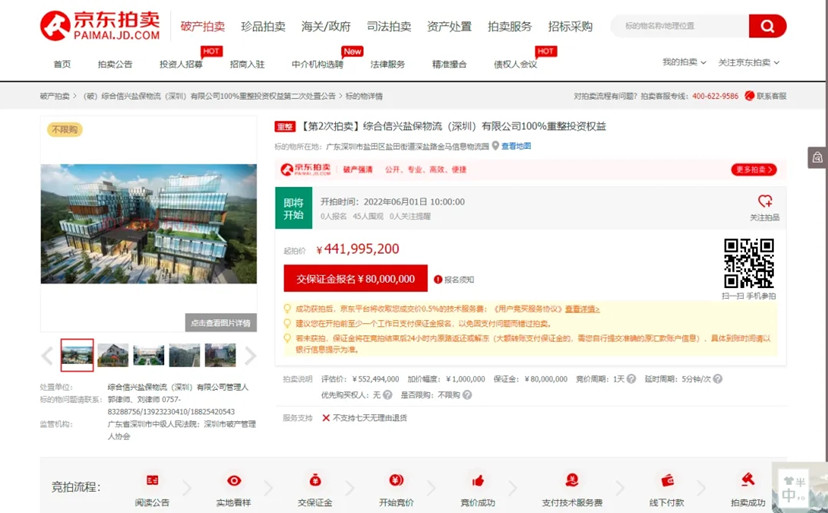Click the help icon beside 延时周期
Viewport: 828px width, 513px height.
[x=717, y=379]
